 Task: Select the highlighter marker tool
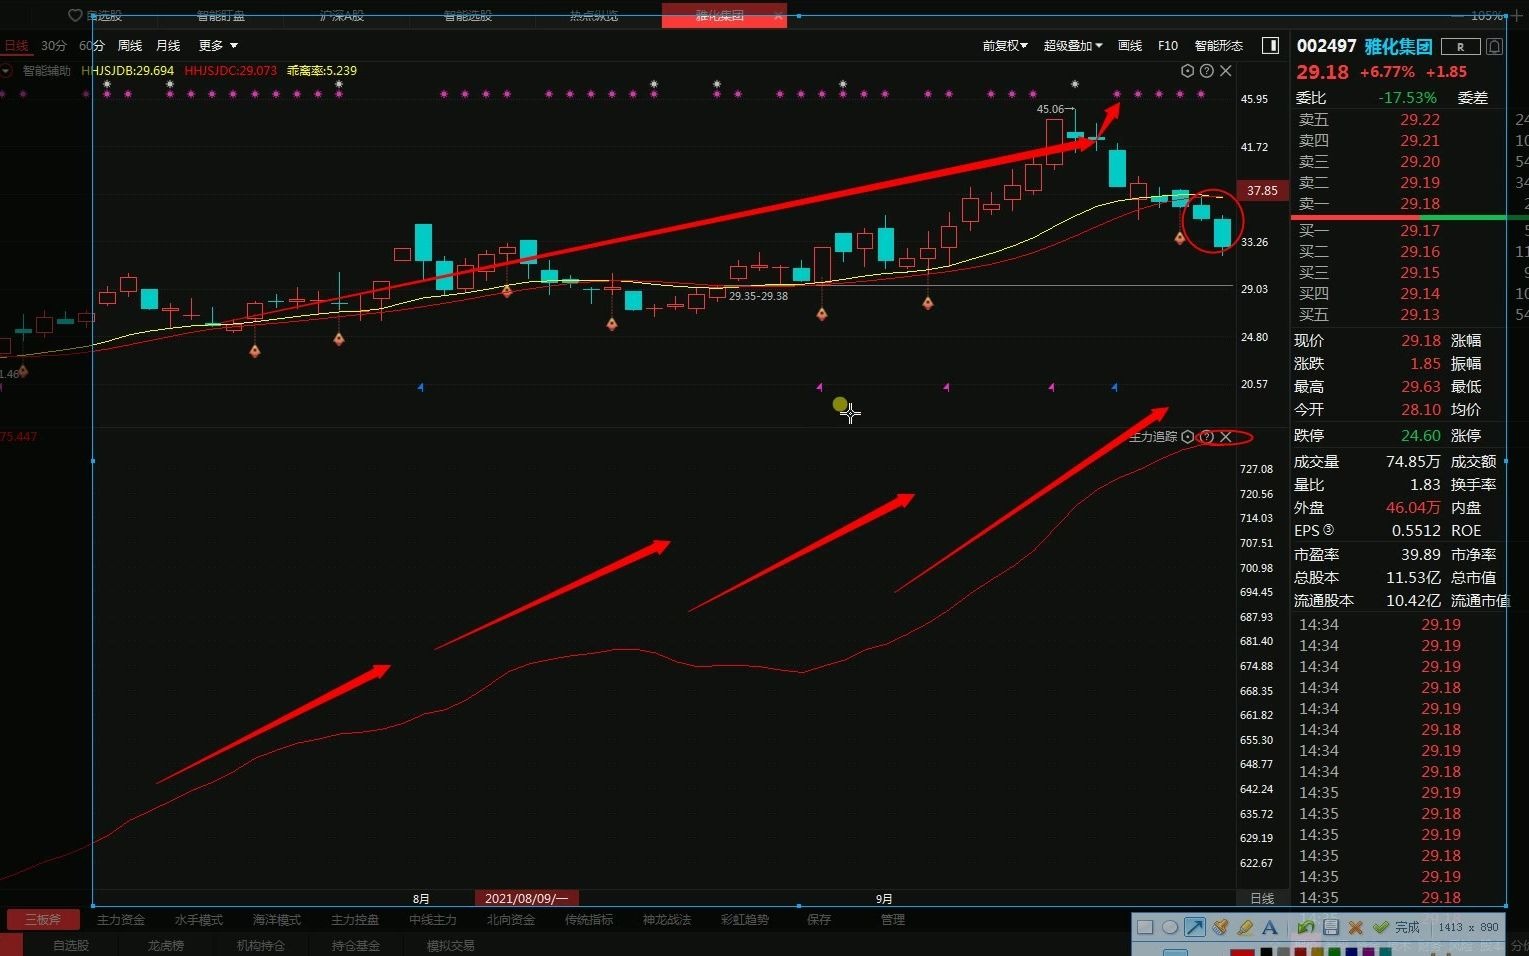[x=1245, y=927]
